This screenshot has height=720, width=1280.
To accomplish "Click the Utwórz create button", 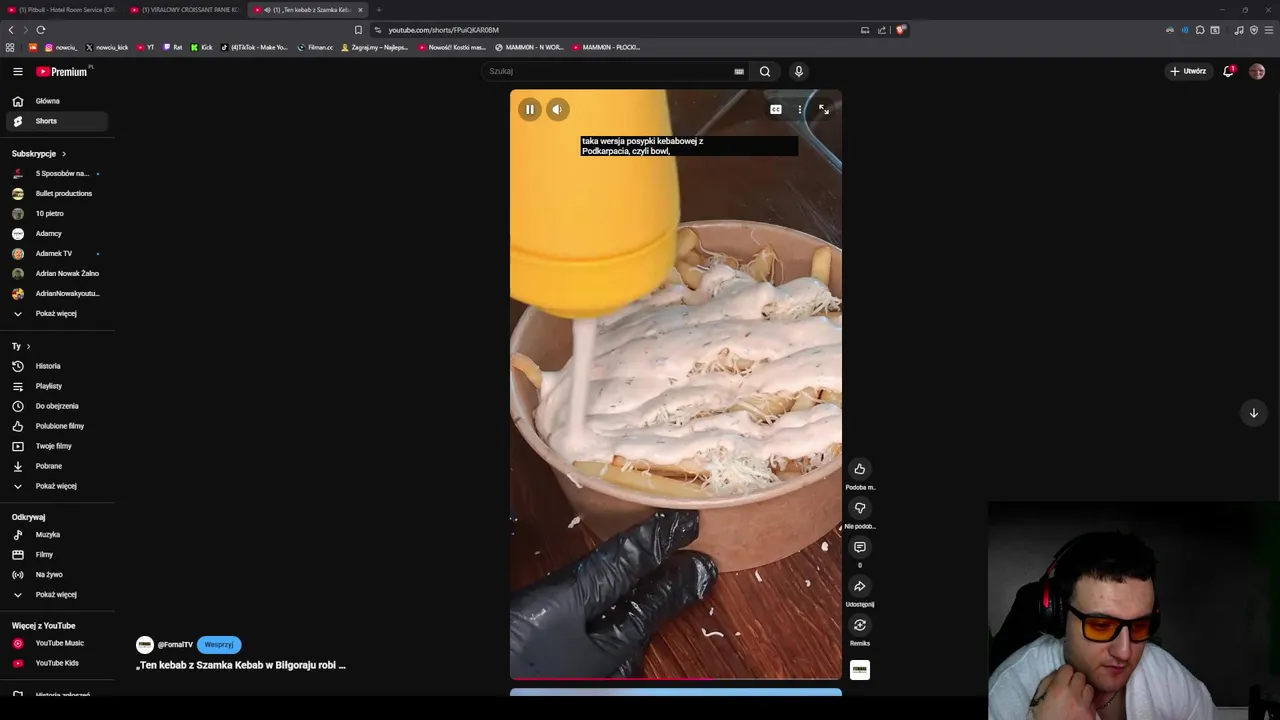I will click(x=1188, y=71).
